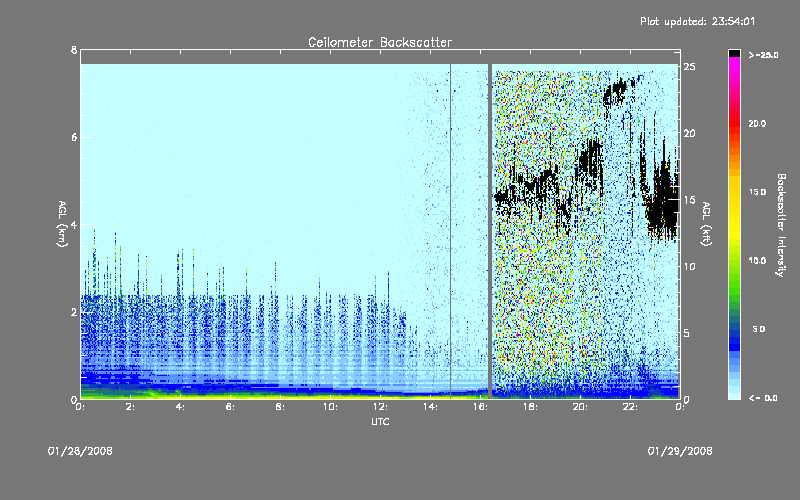Click the "5.0" colorbar tick label
Image resolution: width=800 pixels, height=500 pixels.
tap(759, 329)
